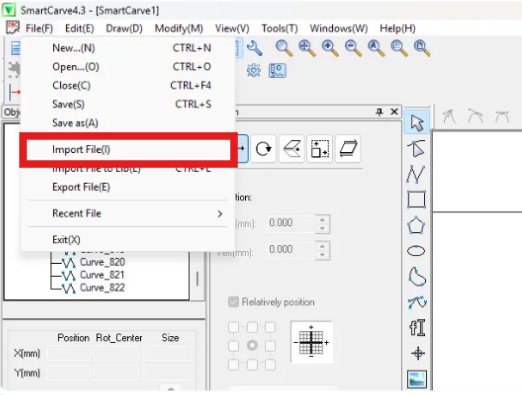522x395 pixels.
Task: Click the Y(mm) Size input field
Action: coord(168,373)
